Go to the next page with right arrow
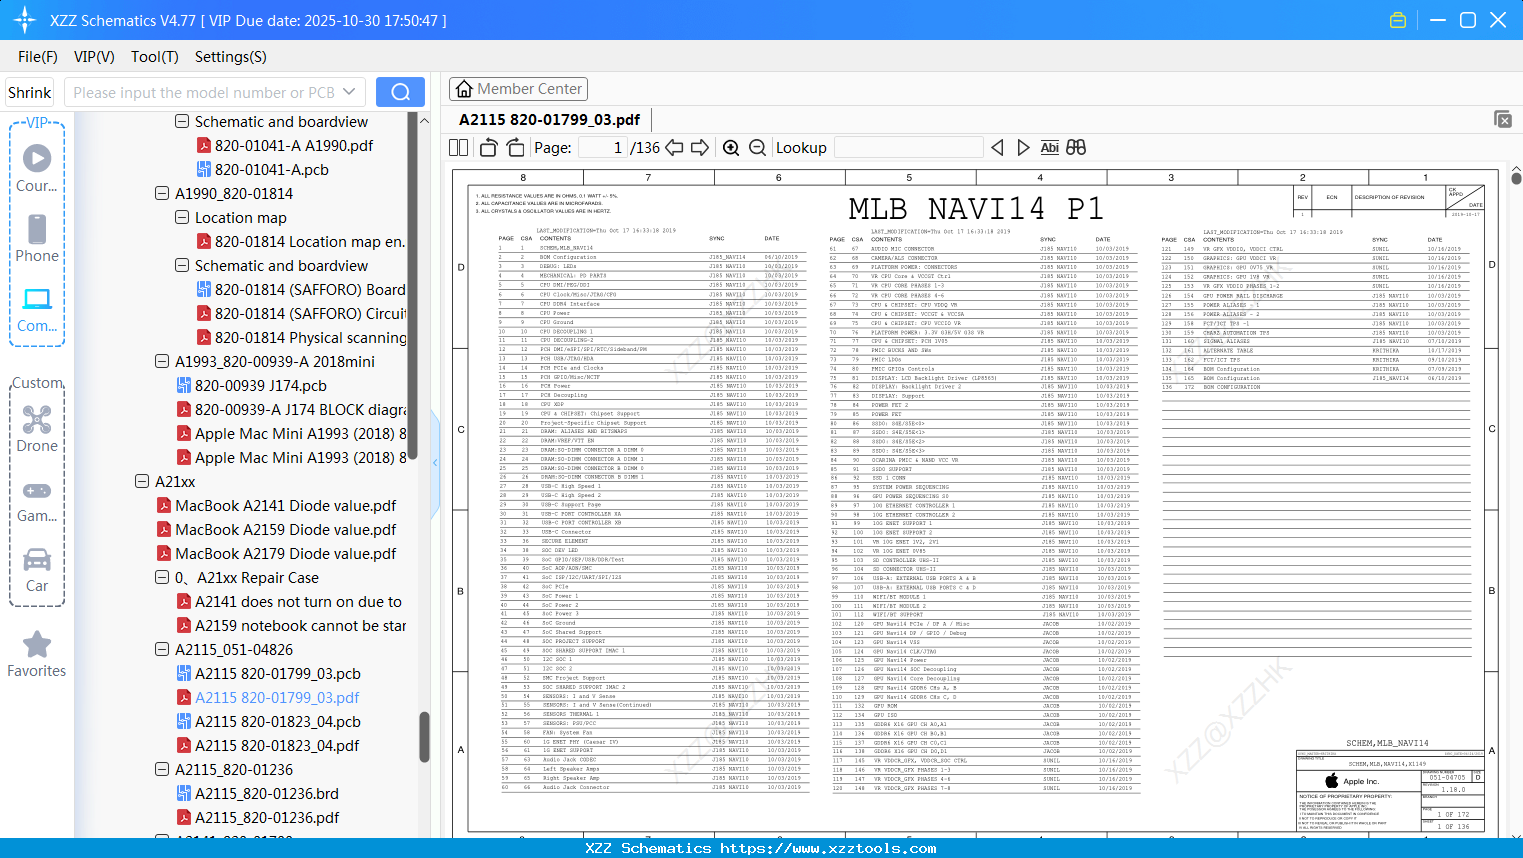Viewport: 1523px width, 858px height. tap(700, 148)
